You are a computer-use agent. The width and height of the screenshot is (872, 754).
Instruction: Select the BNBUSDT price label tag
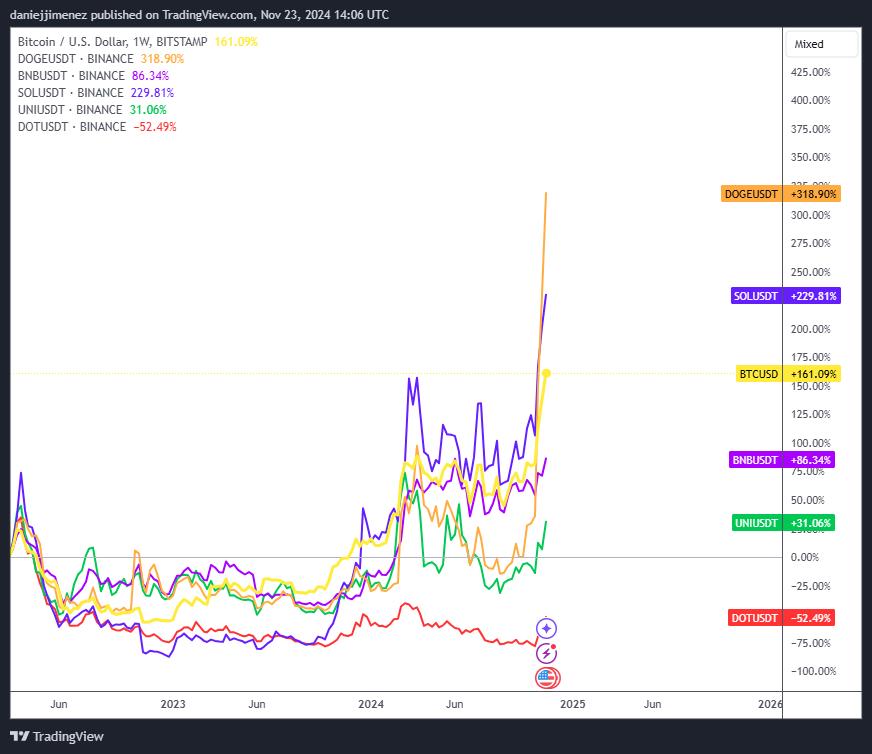[755, 460]
